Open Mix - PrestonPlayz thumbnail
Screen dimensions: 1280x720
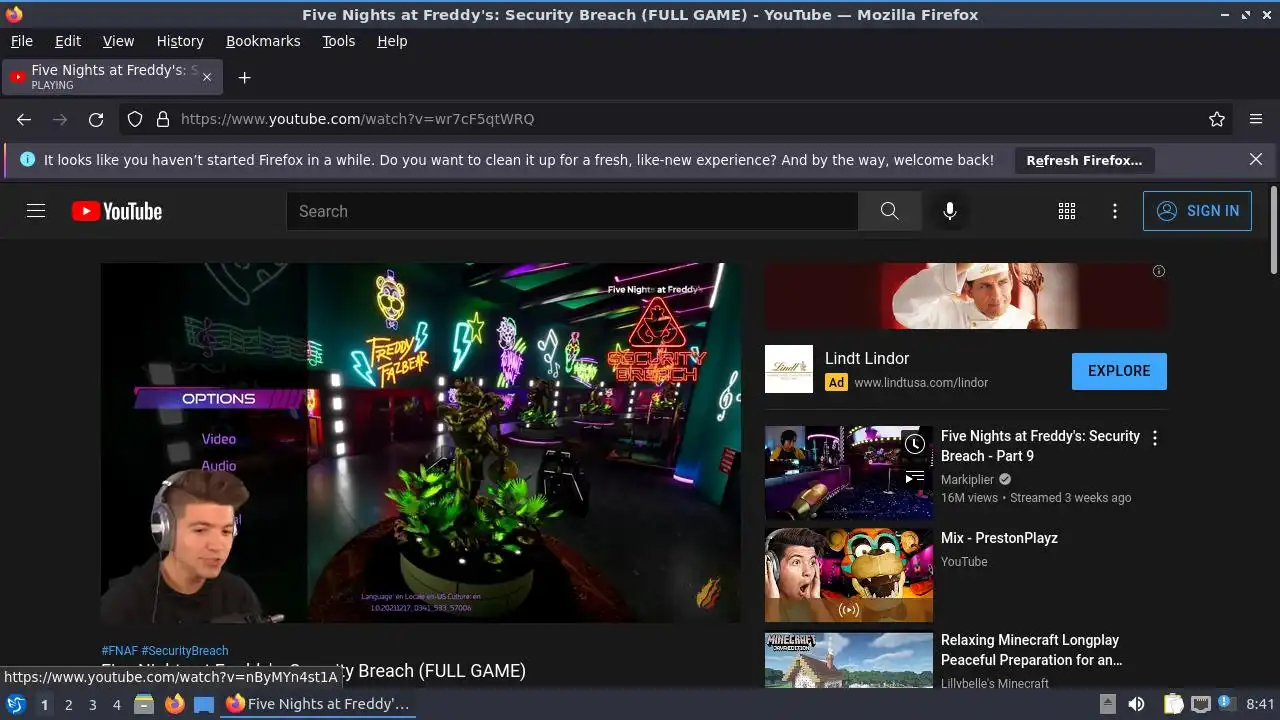pyautogui.click(x=849, y=575)
